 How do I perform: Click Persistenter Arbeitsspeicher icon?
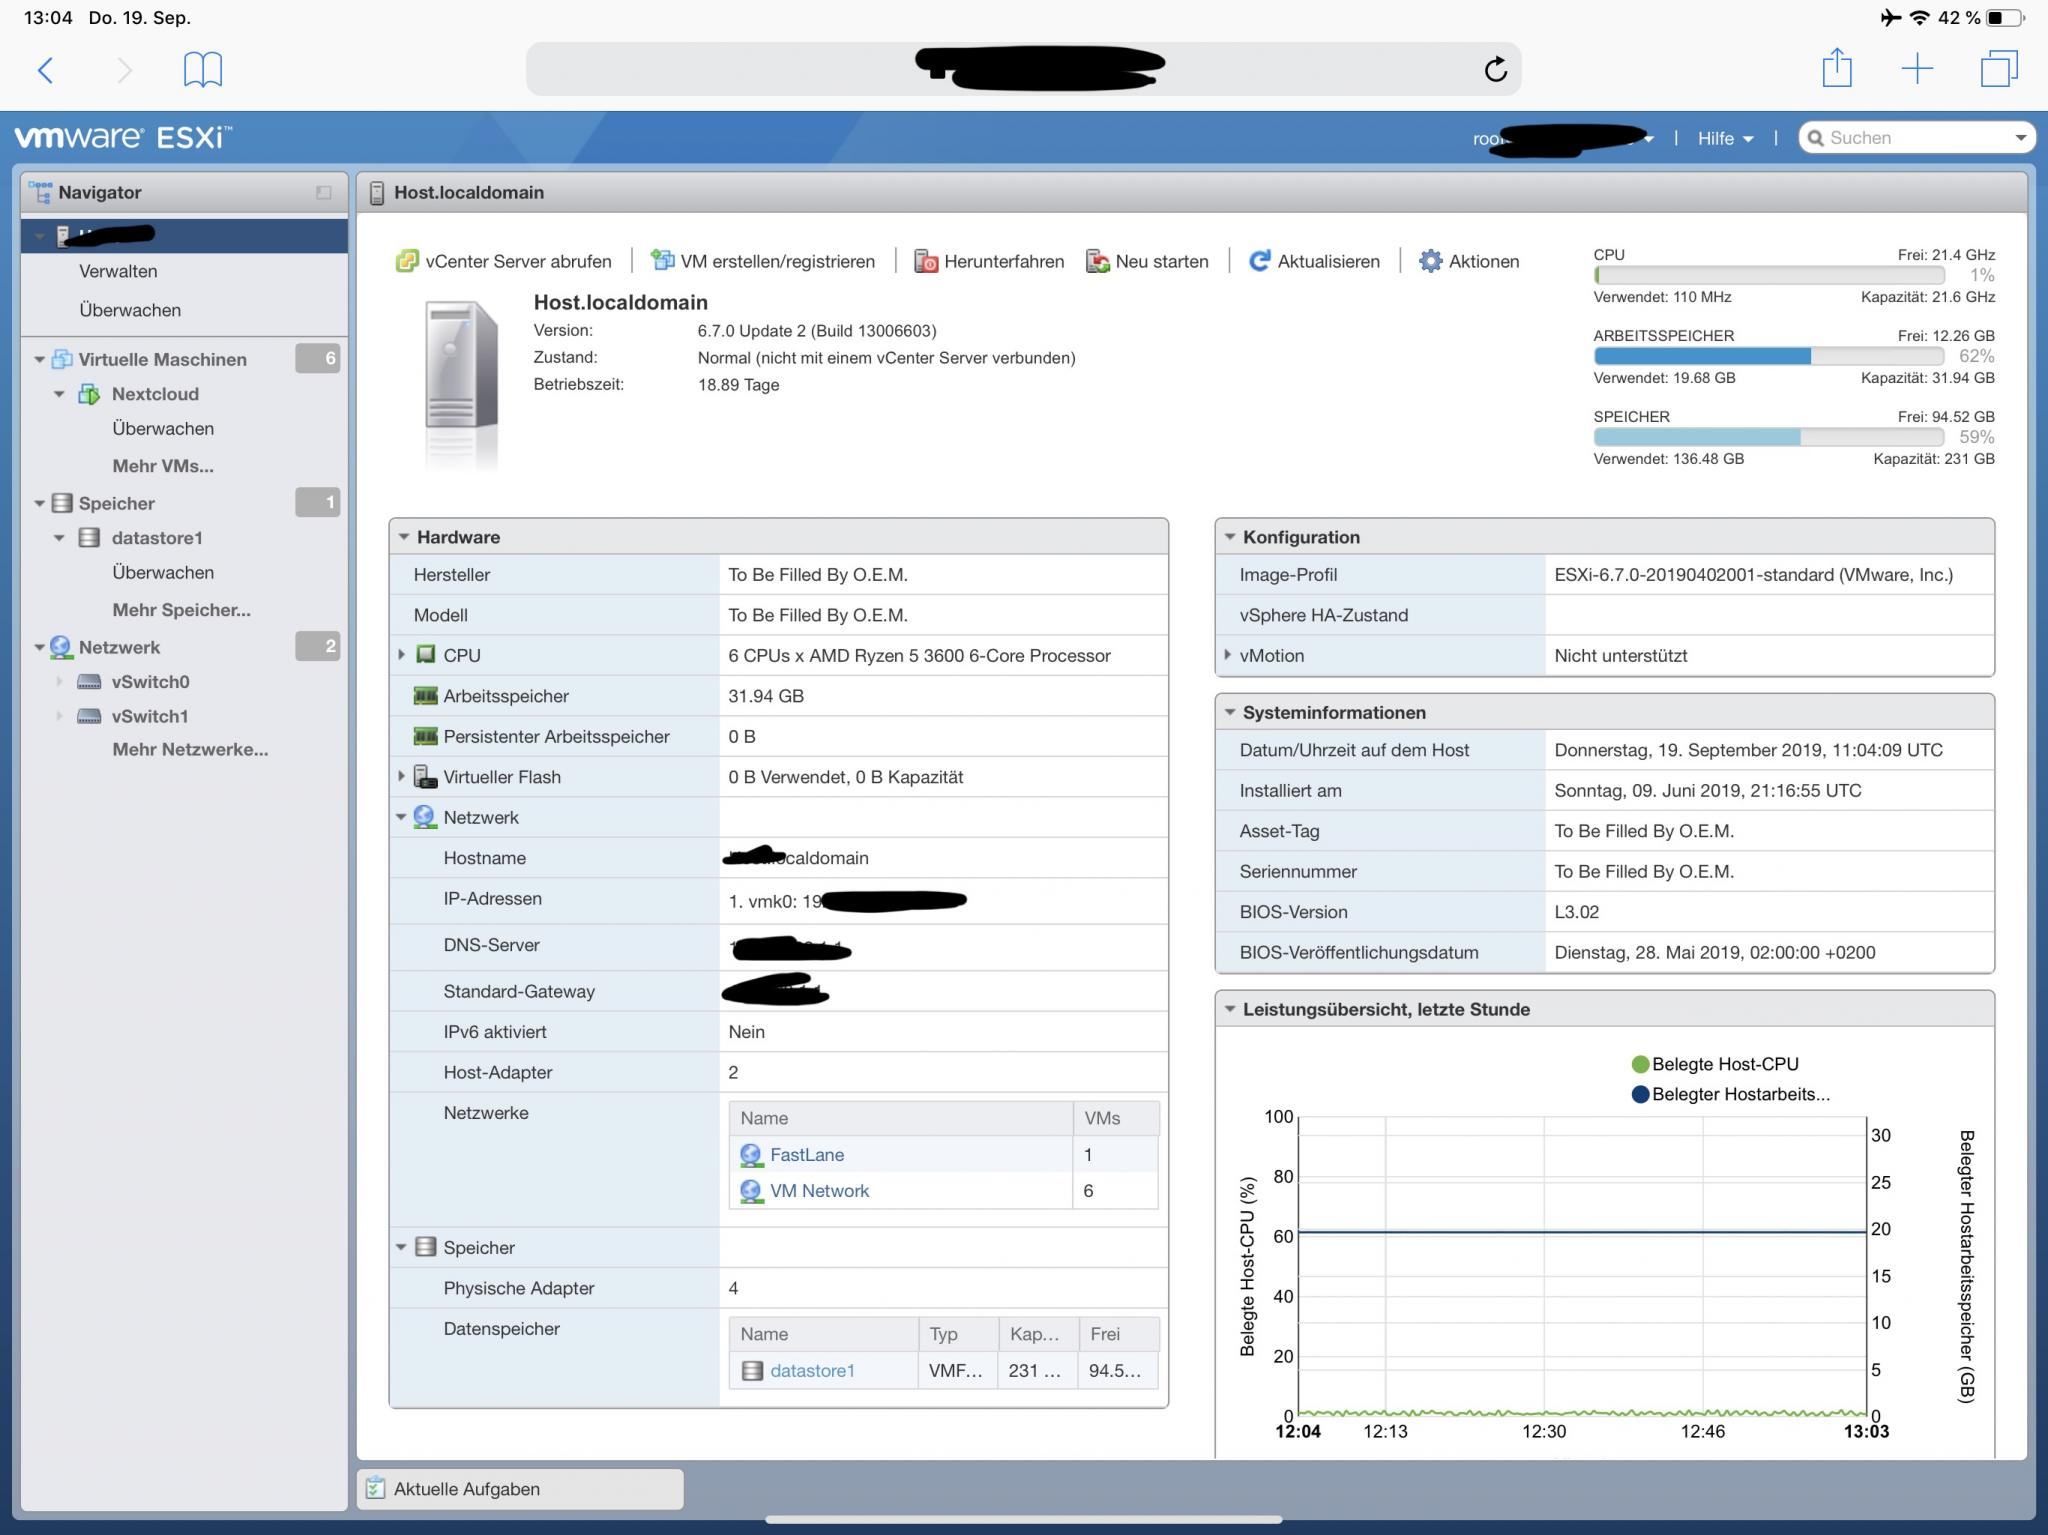click(x=425, y=736)
